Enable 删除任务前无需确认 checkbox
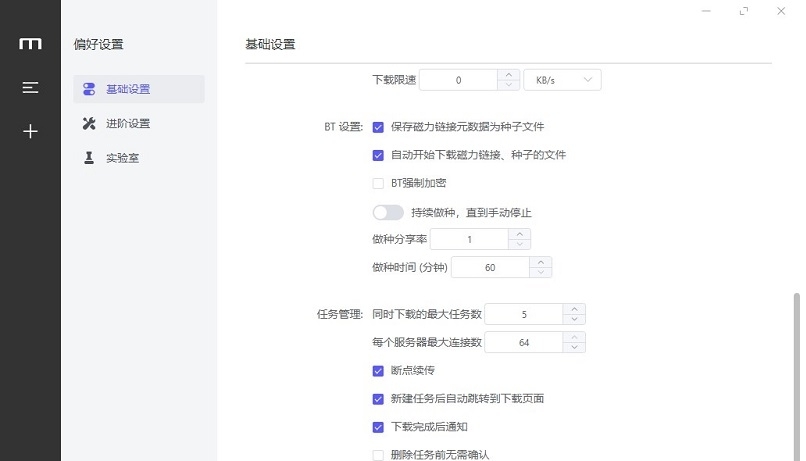The image size is (806, 461). coord(378,455)
